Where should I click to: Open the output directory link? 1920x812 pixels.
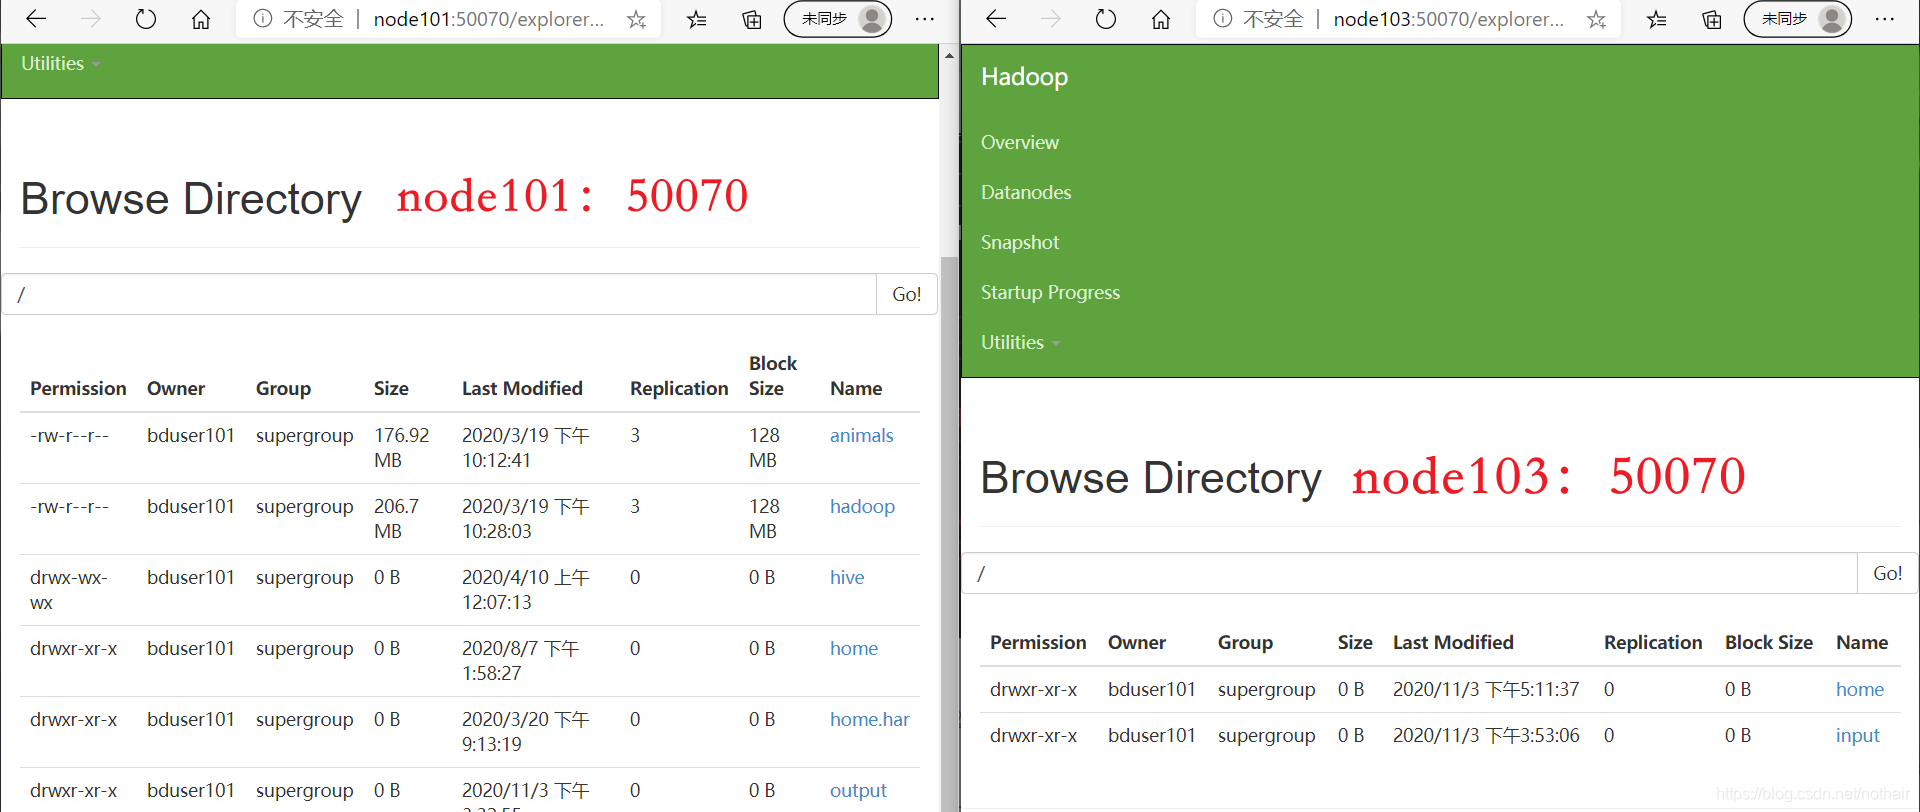point(858,790)
